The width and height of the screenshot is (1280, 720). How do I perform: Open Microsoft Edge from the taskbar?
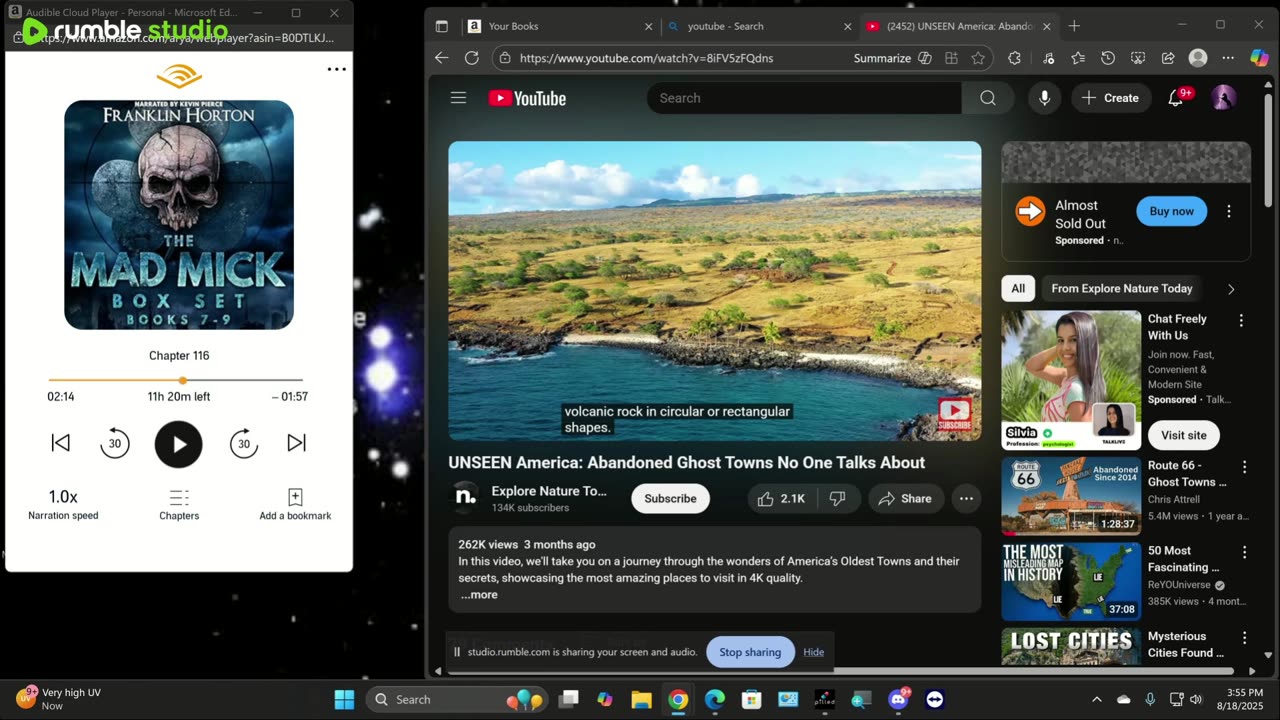715,699
